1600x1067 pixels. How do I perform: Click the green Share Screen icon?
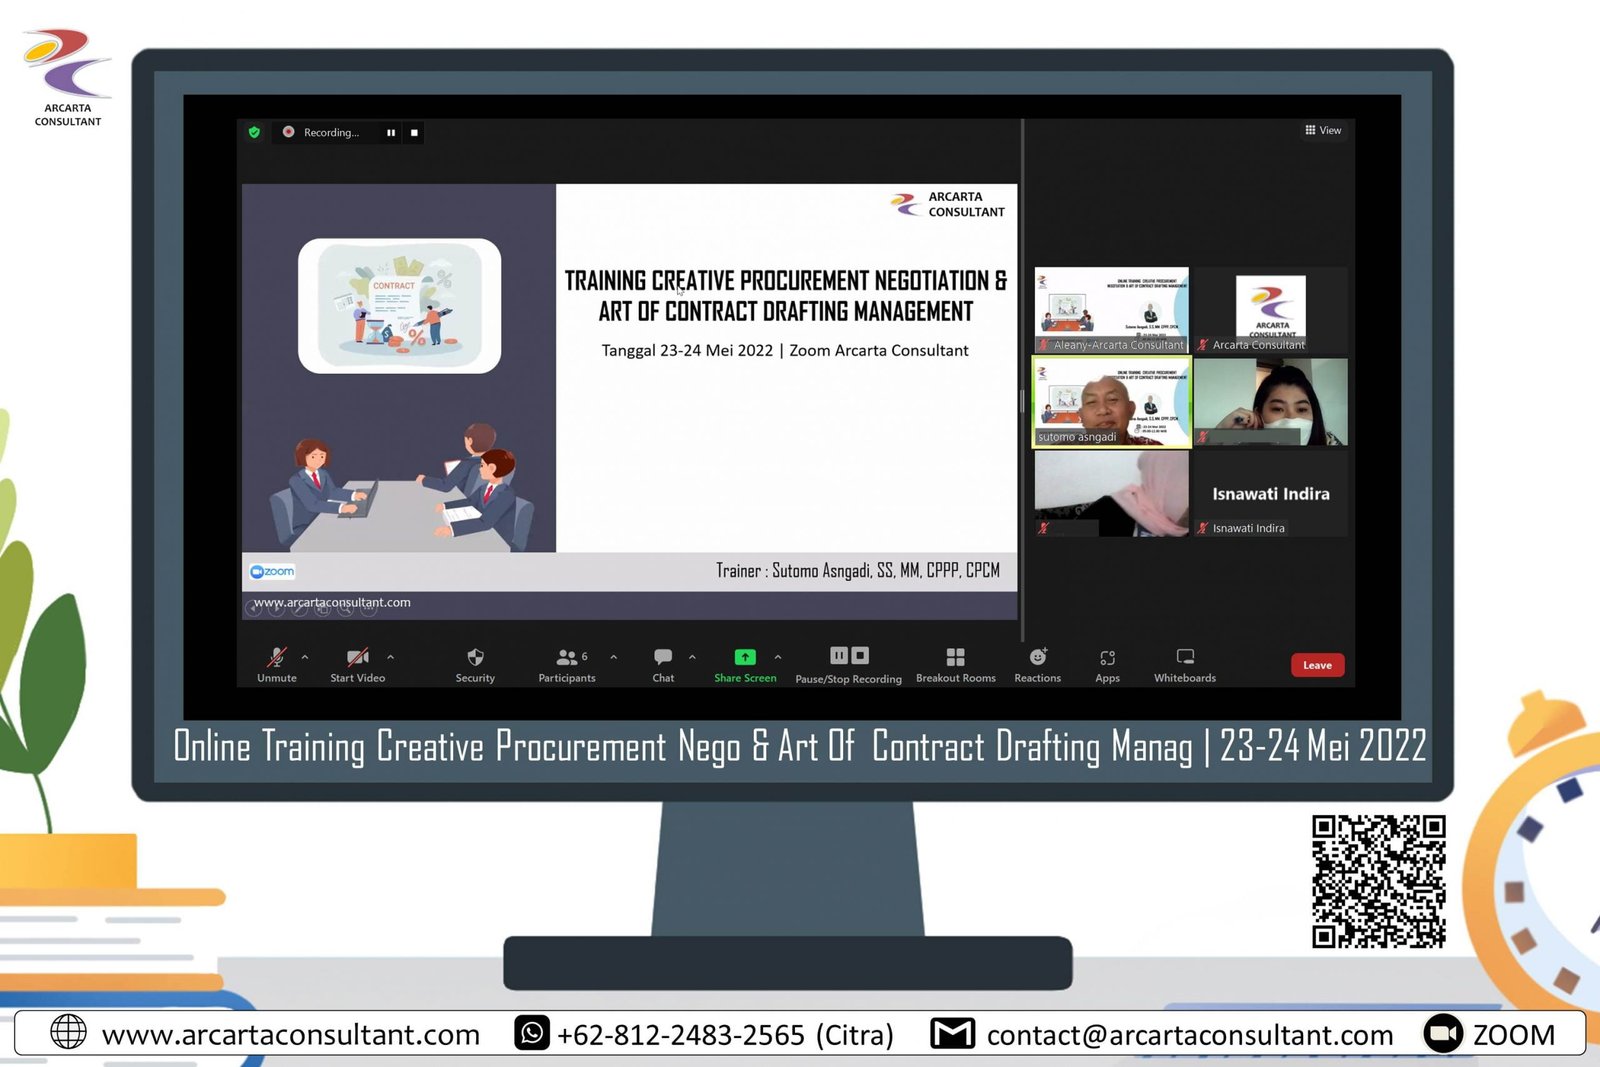click(x=745, y=657)
